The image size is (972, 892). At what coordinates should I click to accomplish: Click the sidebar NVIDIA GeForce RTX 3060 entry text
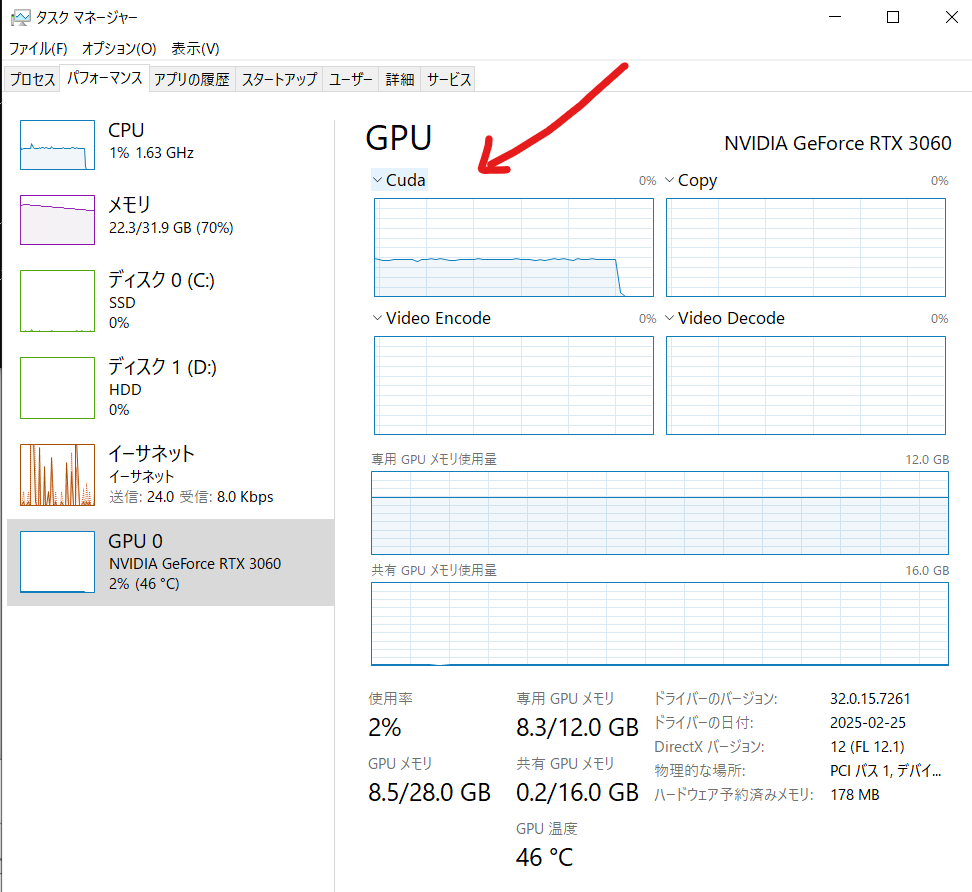pos(195,563)
